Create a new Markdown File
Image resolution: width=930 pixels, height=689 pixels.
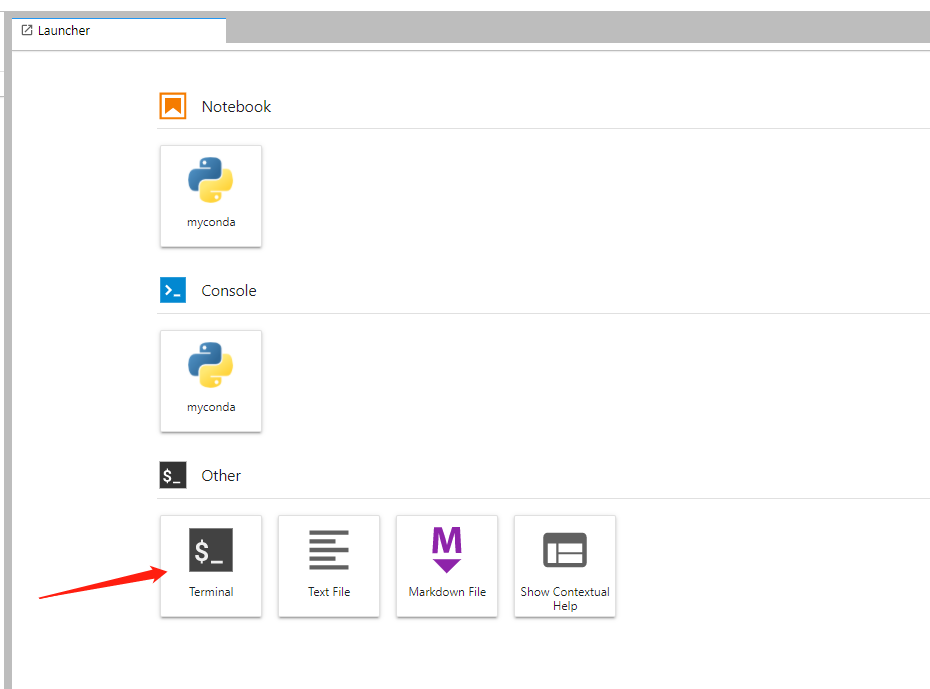point(447,566)
